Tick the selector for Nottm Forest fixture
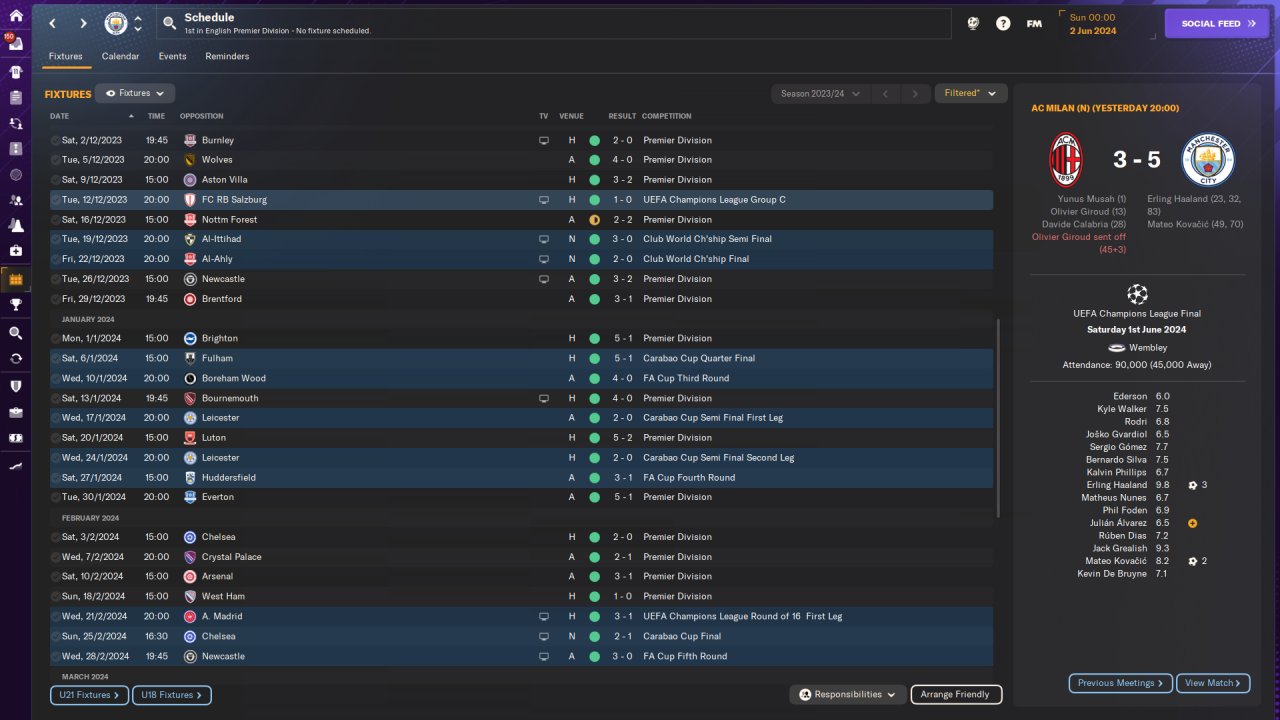1280x720 pixels. (x=56, y=220)
